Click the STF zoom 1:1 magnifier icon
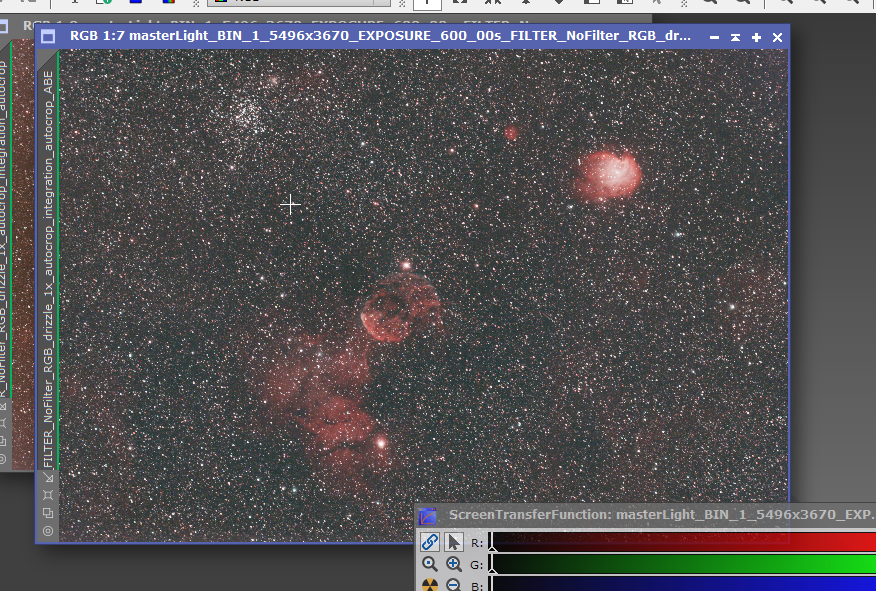The image size is (876, 591). pyautogui.click(x=430, y=564)
